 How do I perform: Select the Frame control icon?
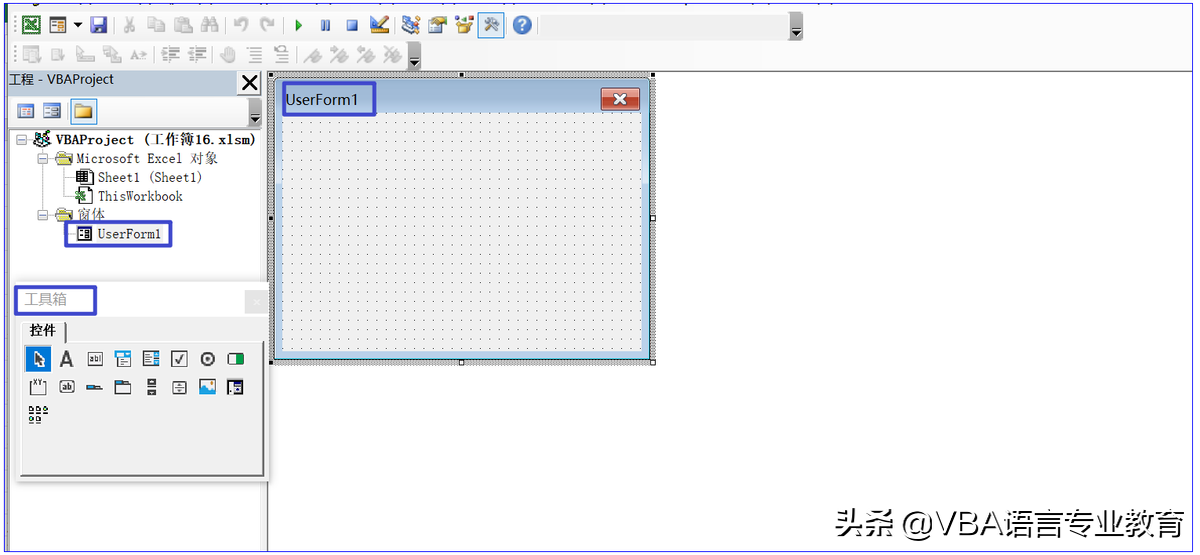click(x=39, y=387)
